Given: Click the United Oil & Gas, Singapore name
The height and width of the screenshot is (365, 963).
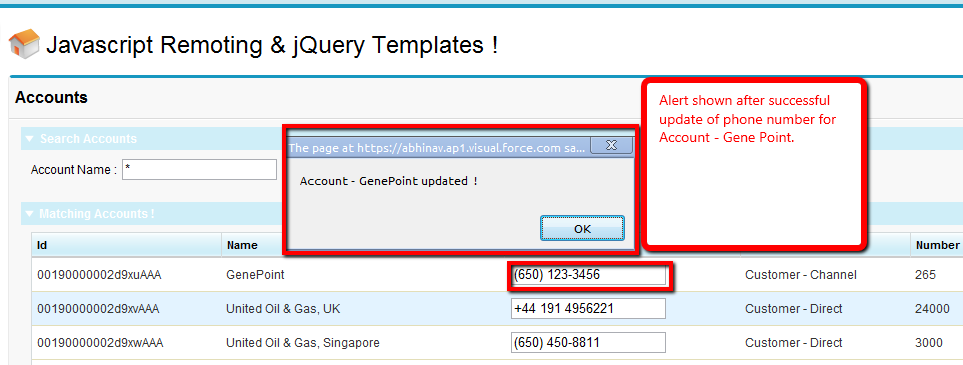Looking at the screenshot, I should 303,343.
